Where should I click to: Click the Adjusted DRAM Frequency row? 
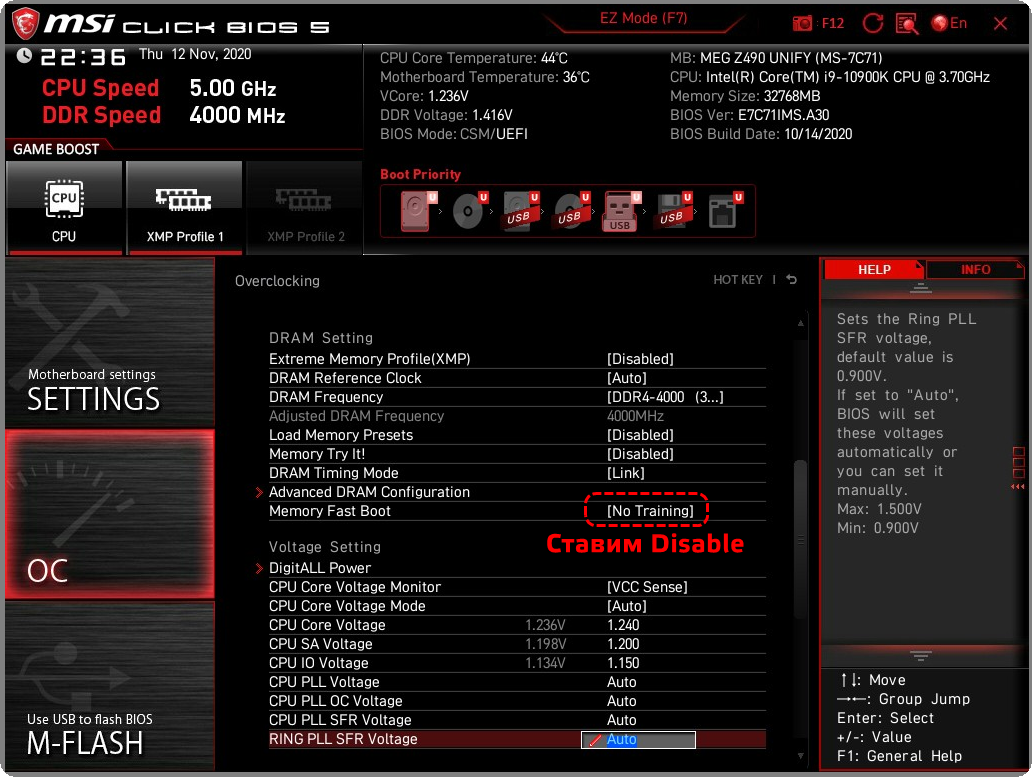[517, 416]
